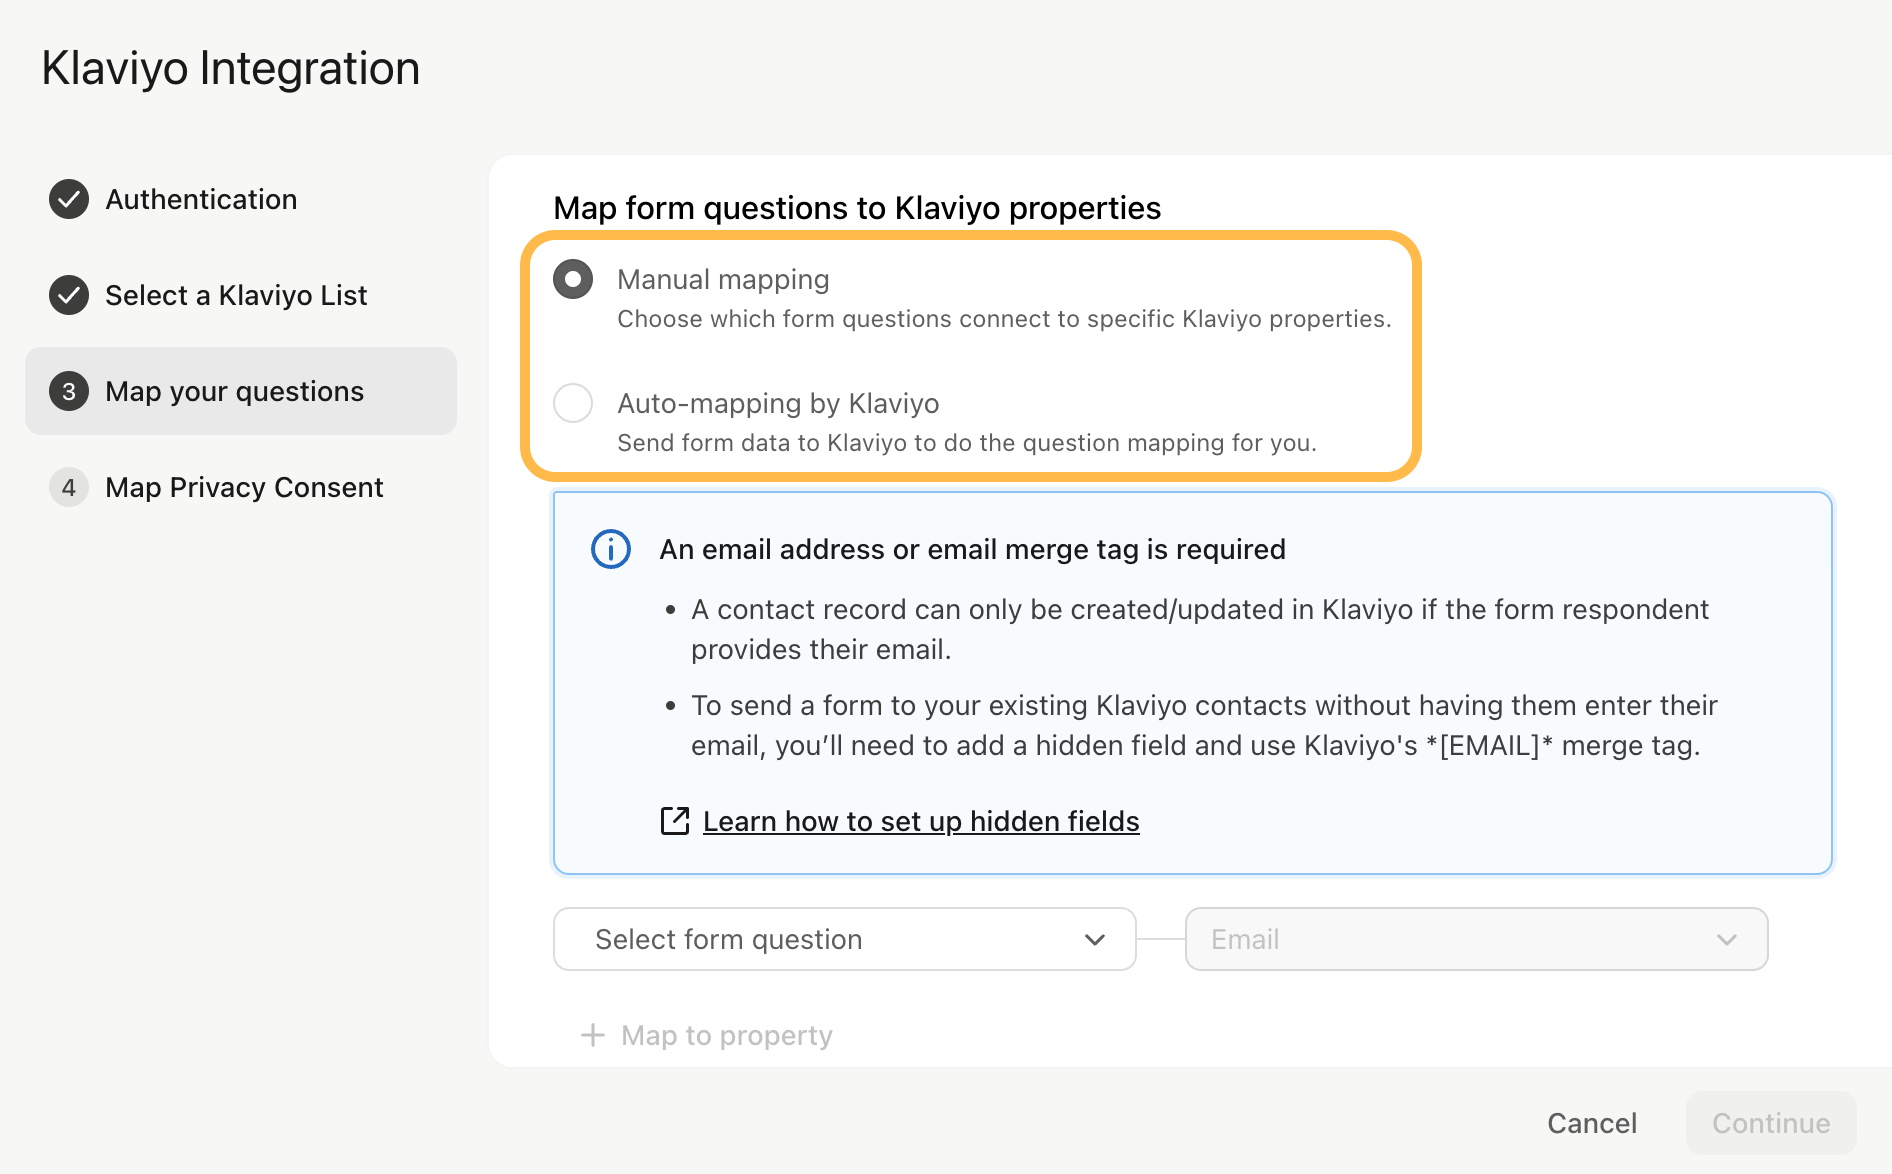
Task: Click the Klaviyo Integration title
Action: coord(230,68)
